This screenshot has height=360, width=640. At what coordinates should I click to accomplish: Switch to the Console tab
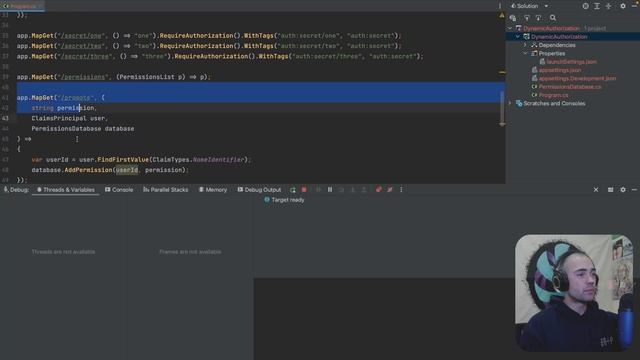(119, 190)
